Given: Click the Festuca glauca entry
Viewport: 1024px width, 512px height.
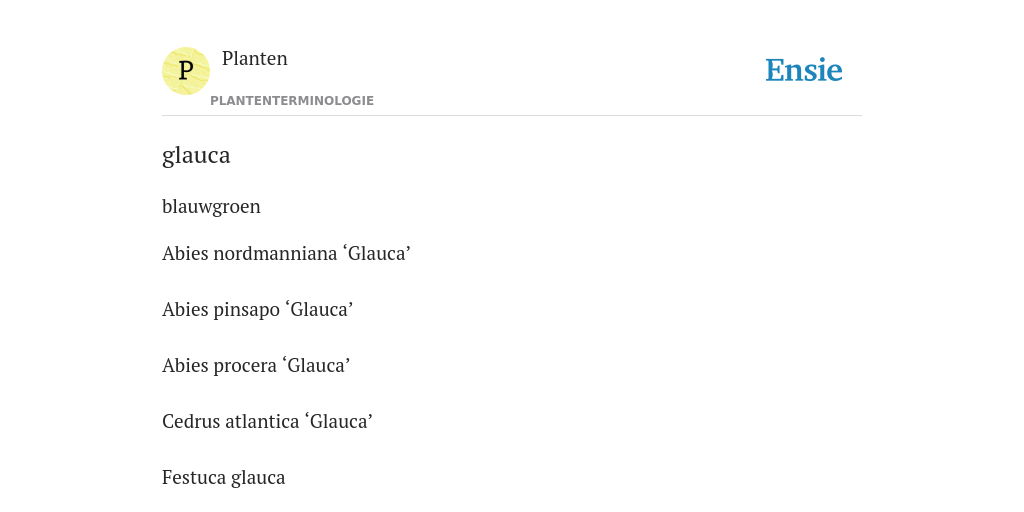Looking at the screenshot, I should pos(223,477).
